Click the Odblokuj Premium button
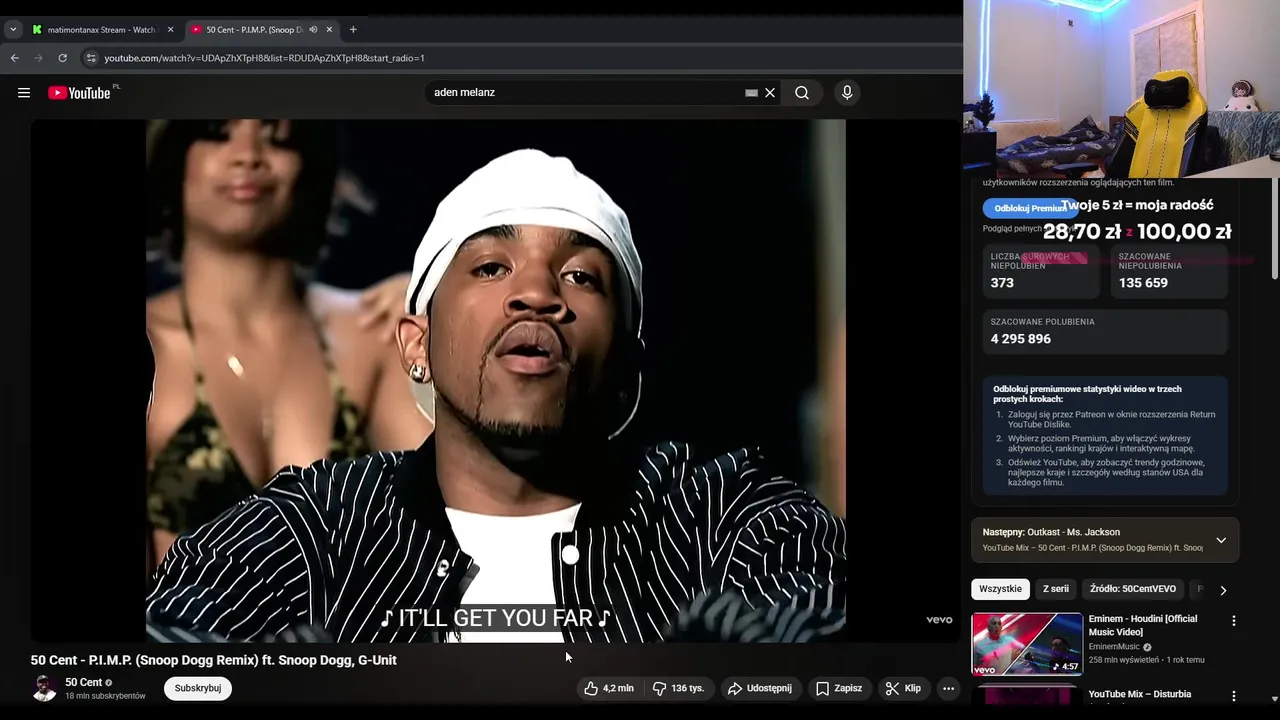 (x=1030, y=208)
